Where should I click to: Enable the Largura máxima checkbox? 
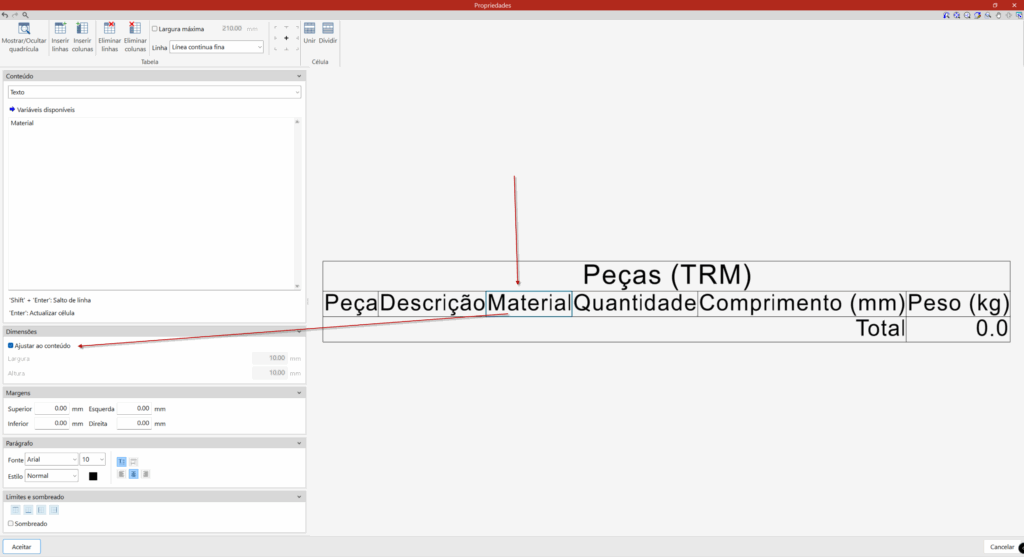155,29
